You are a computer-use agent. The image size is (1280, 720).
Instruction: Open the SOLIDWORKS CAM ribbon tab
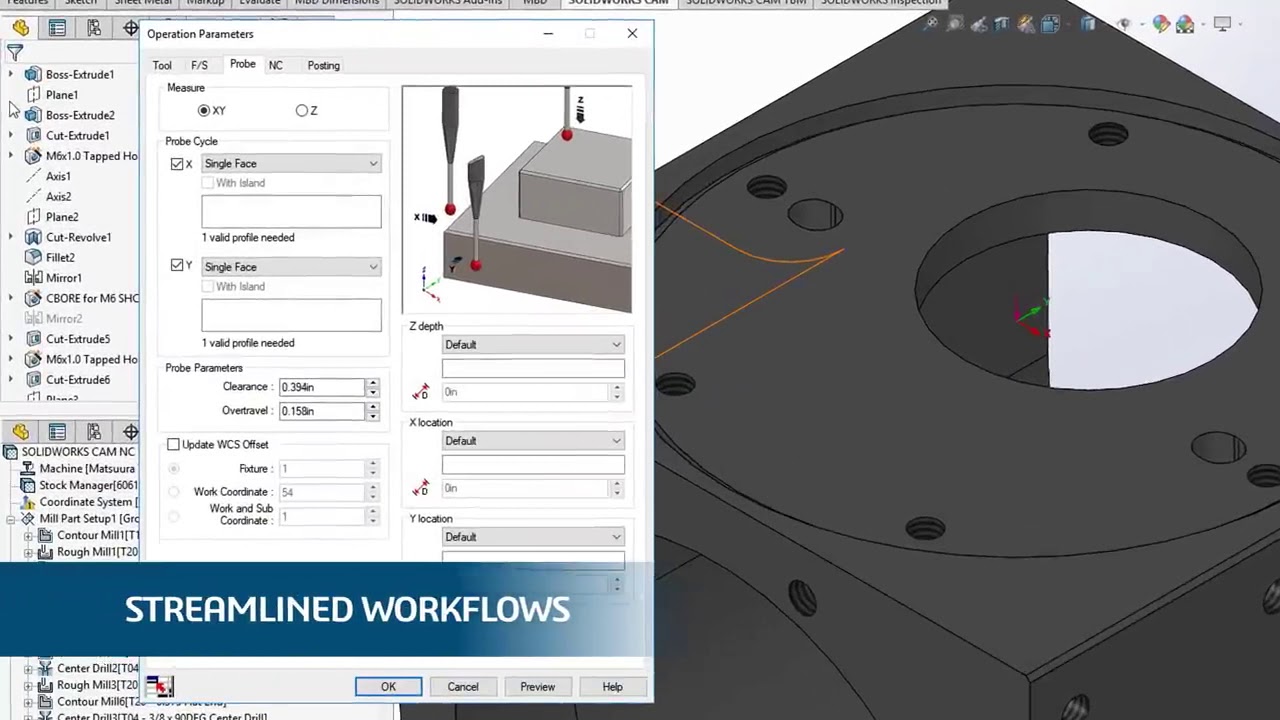618,4
